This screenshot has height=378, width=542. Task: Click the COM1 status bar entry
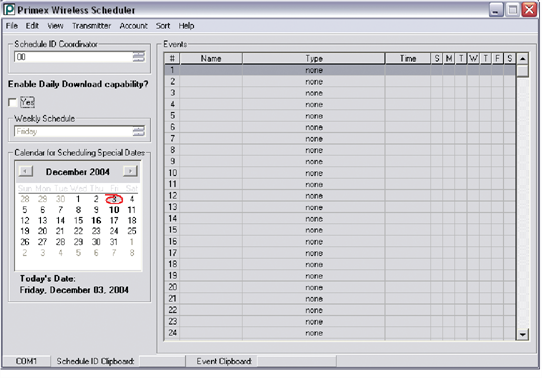[x=26, y=361]
